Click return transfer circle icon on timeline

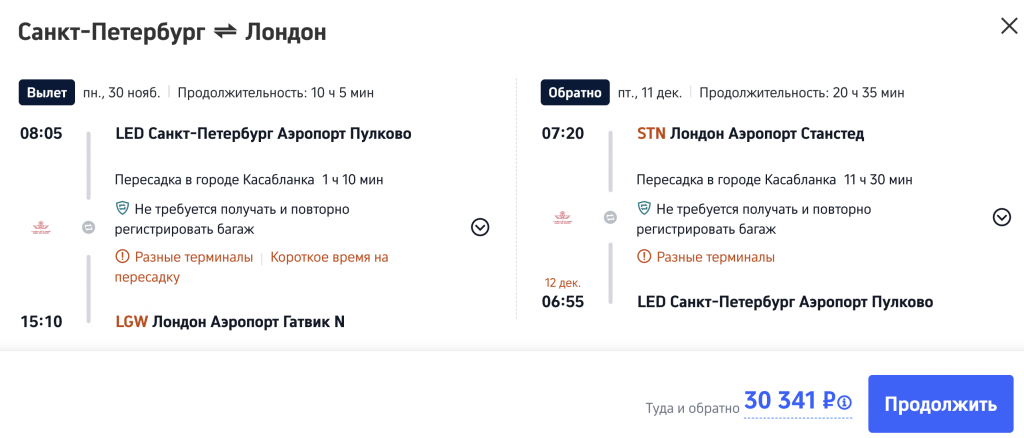tap(610, 217)
